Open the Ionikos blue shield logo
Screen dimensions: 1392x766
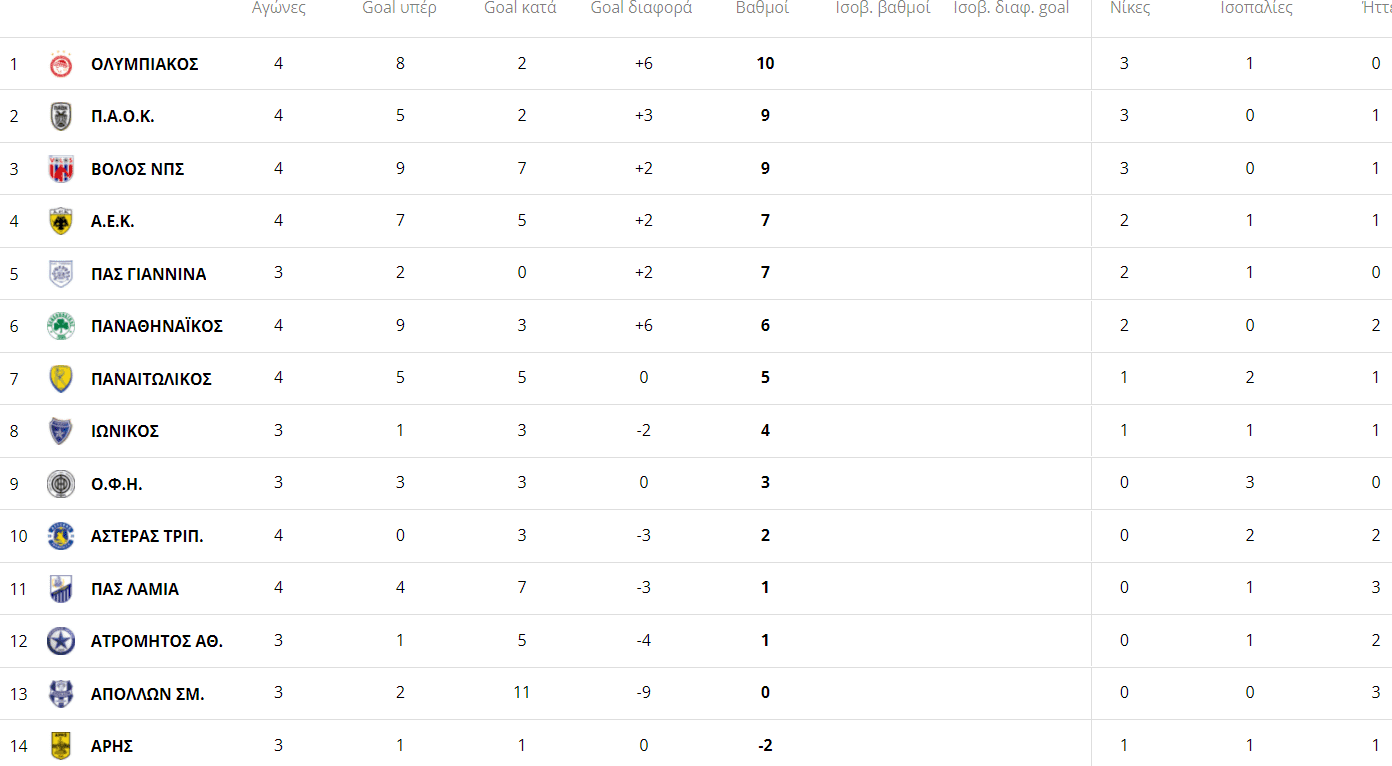pyautogui.click(x=61, y=431)
